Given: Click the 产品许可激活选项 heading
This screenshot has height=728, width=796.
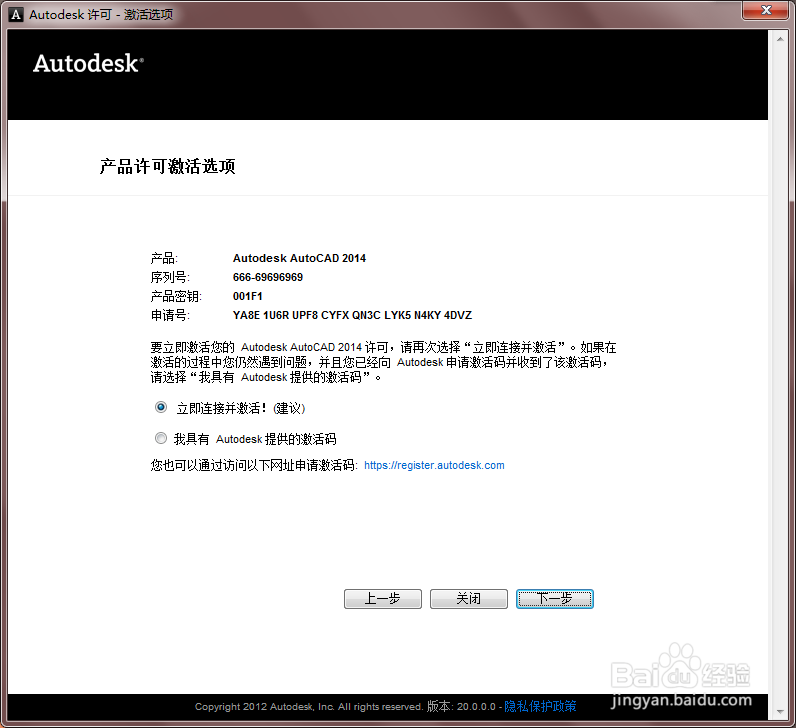Looking at the screenshot, I should tap(168, 167).
